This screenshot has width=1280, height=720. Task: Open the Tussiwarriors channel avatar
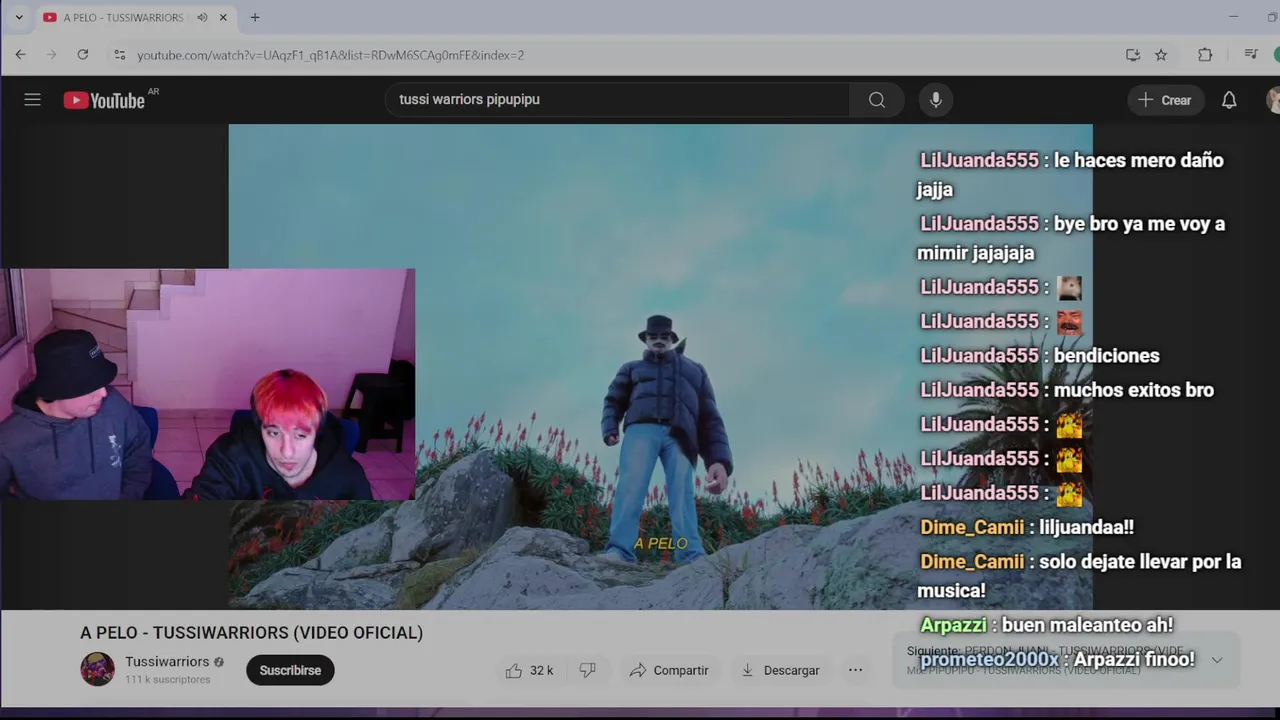pos(97,669)
